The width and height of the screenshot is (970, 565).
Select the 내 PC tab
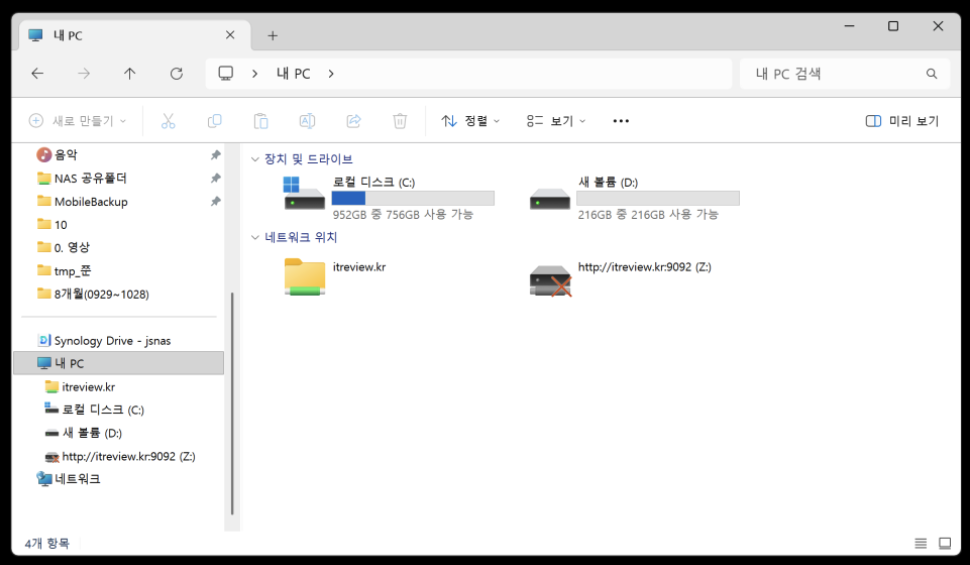coord(120,35)
